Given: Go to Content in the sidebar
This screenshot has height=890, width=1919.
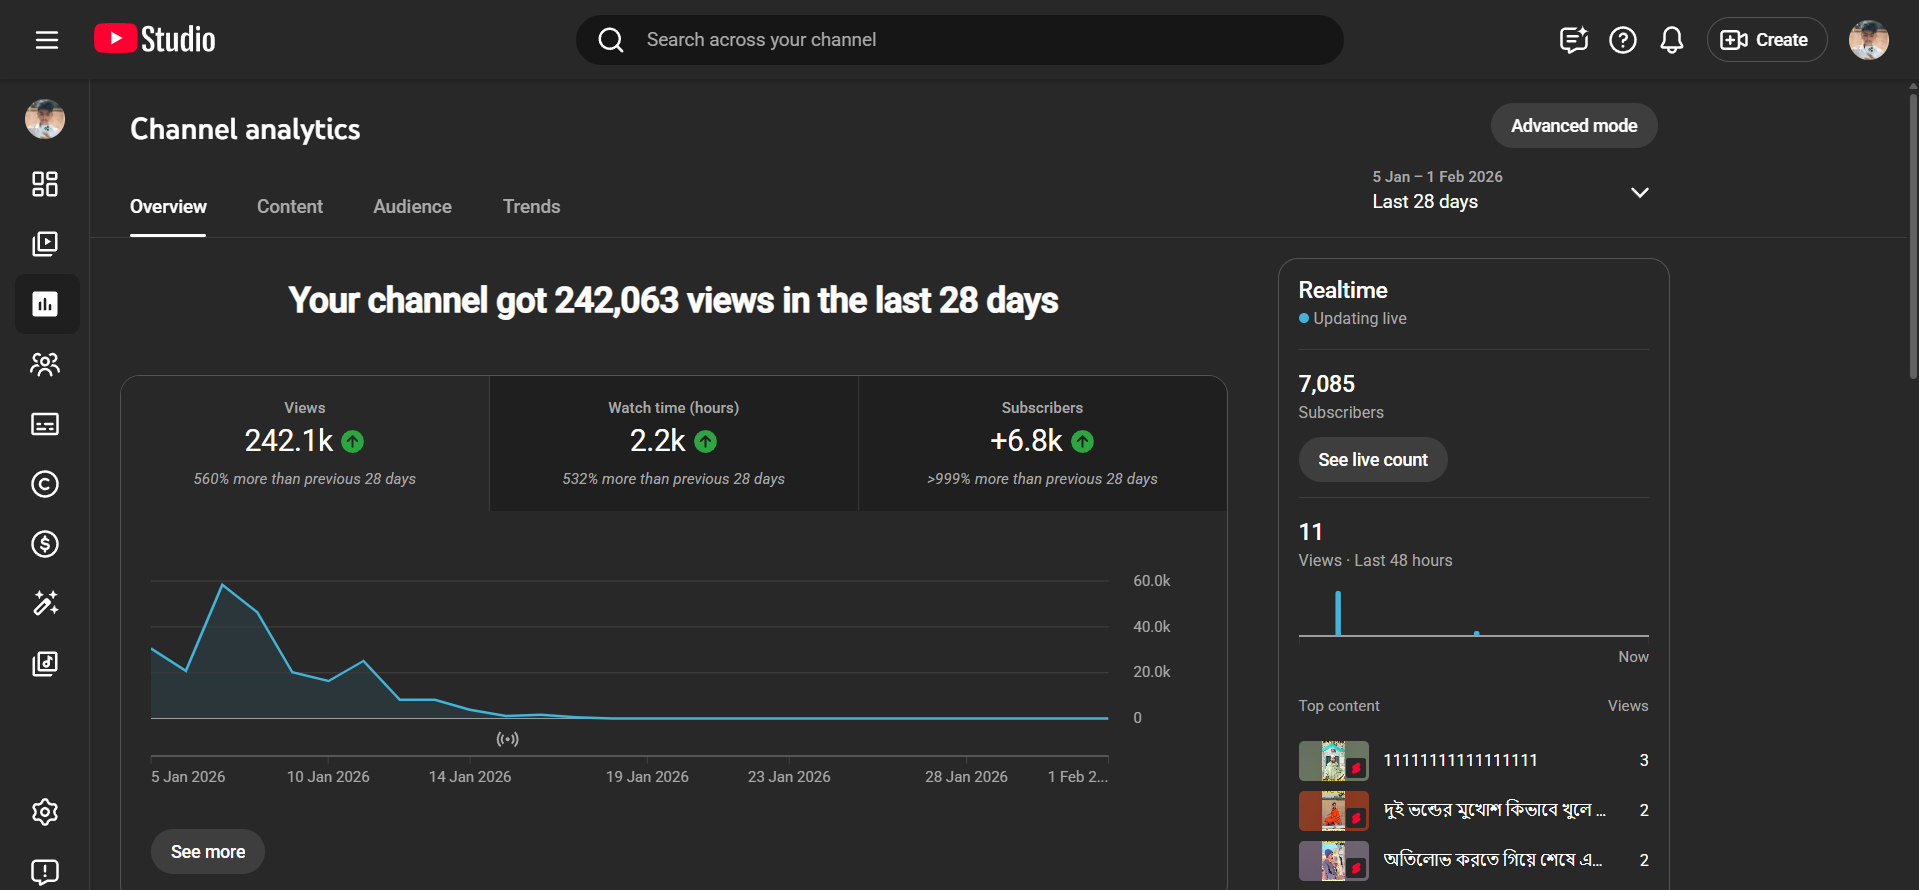Looking at the screenshot, I should [45, 244].
